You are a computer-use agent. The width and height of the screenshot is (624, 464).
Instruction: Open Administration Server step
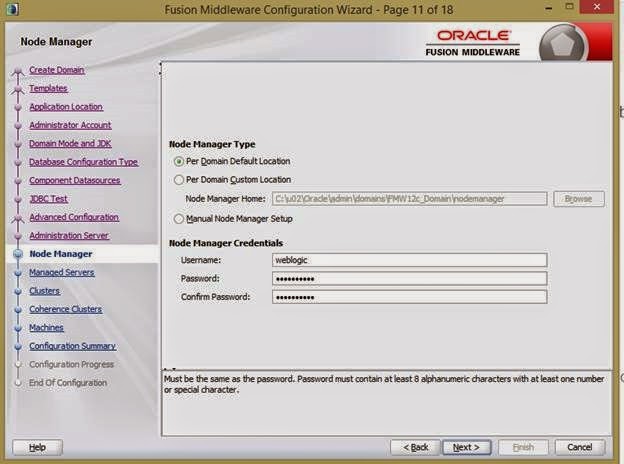point(69,236)
